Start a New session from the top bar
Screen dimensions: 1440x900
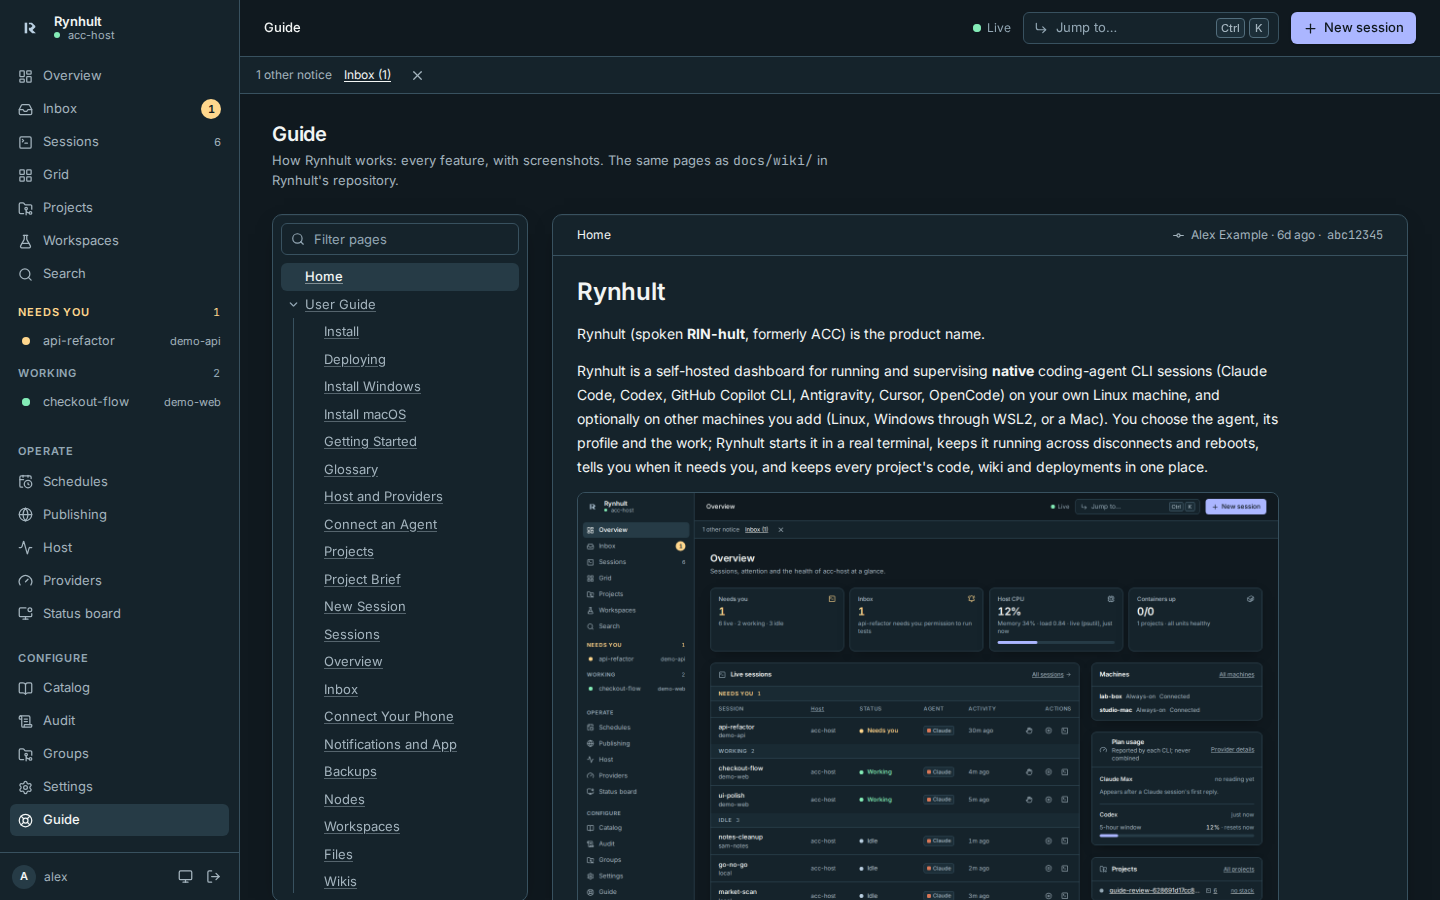point(1353,28)
